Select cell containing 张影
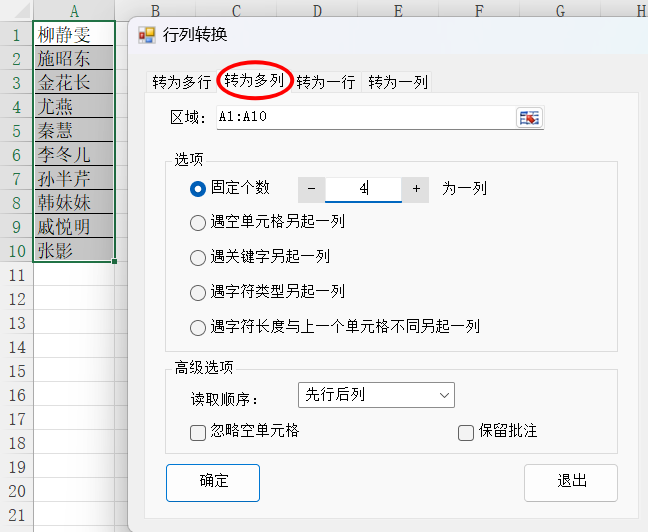This screenshot has width=648, height=532. pos(74,250)
